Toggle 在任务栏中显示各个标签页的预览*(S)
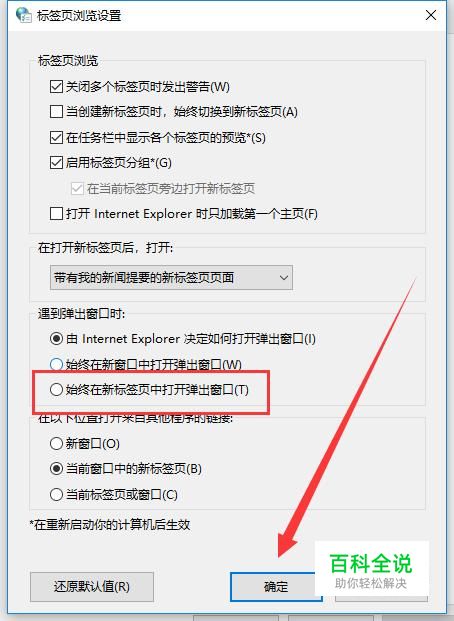 (x=56, y=137)
